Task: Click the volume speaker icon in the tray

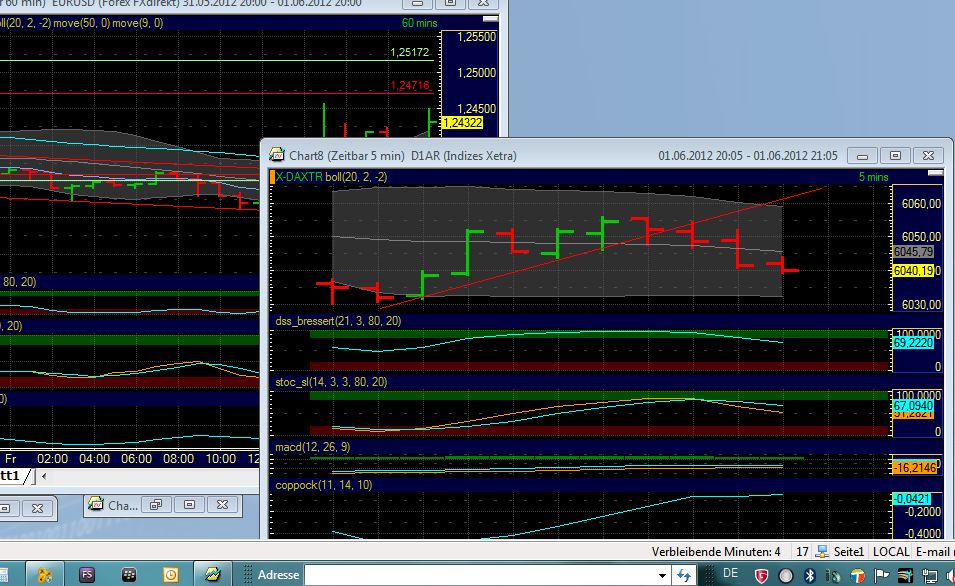Action: (x=950, y=576)
